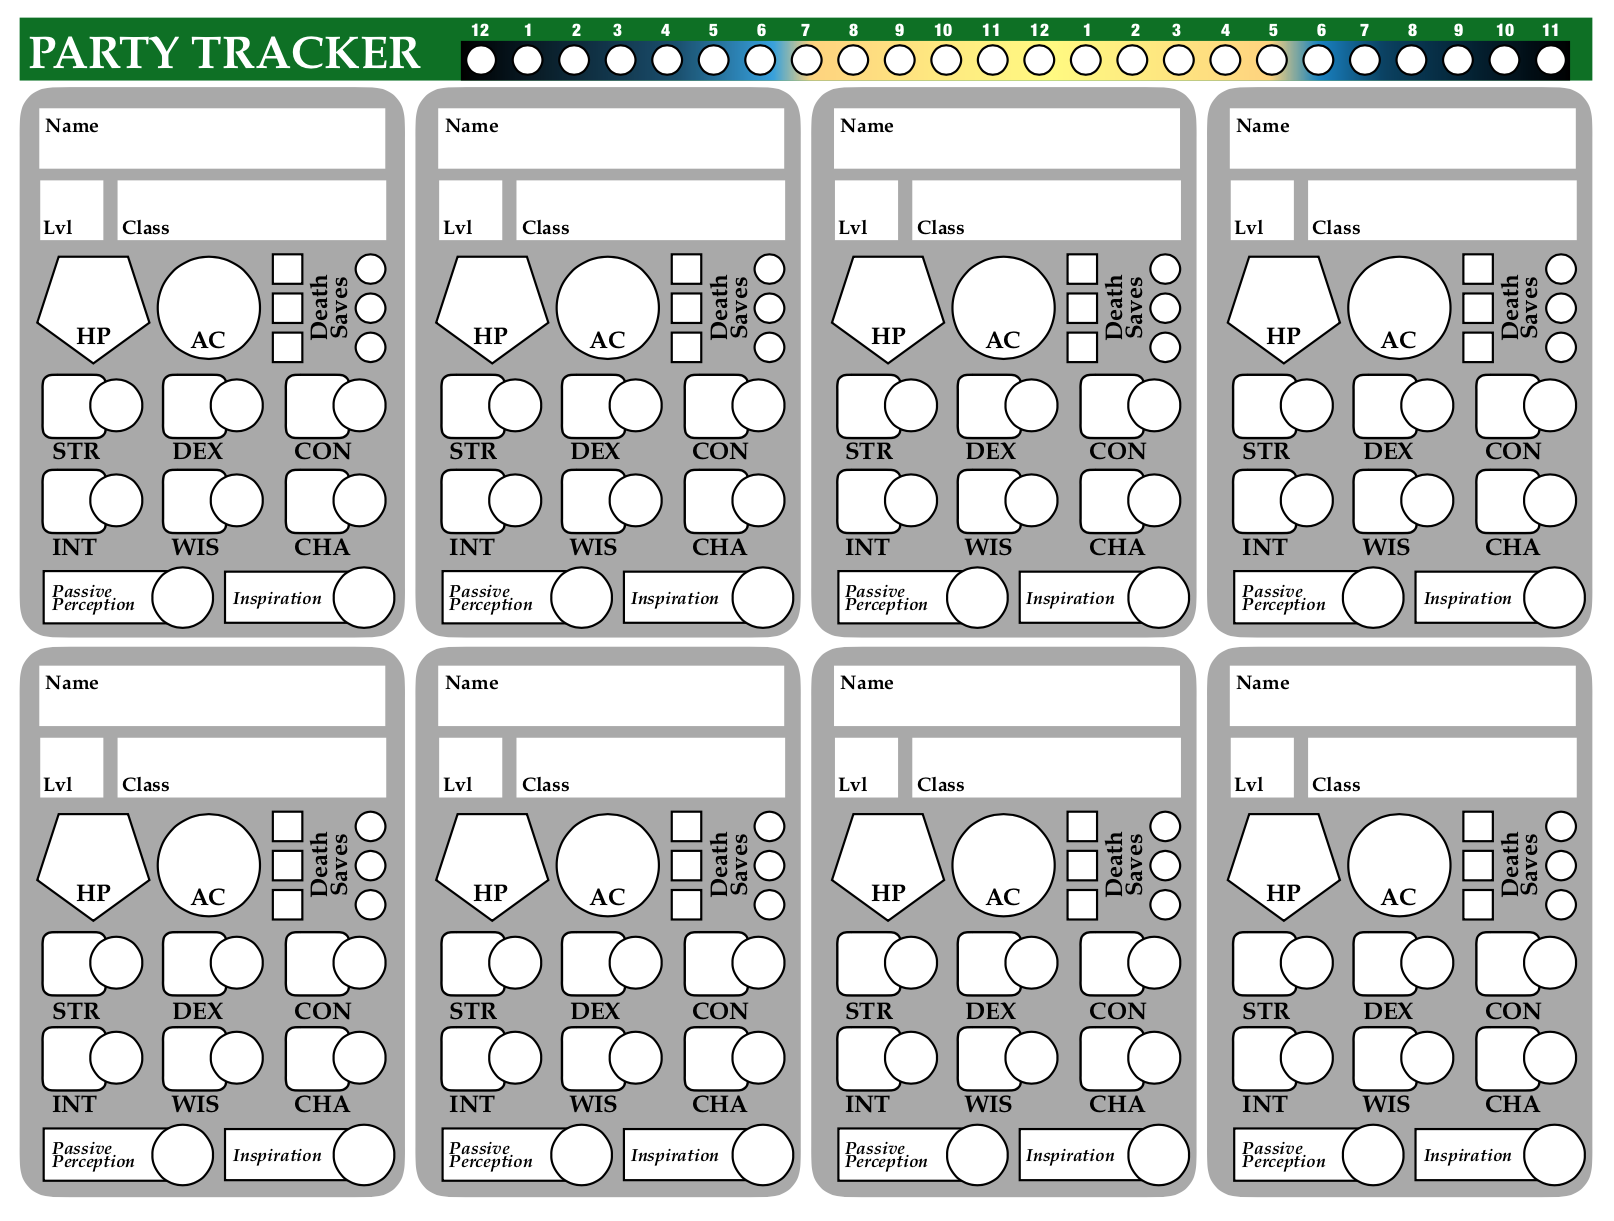This screenshot has width=1614, height=1221.
Task: Select the DEX modifier circle on the third card
Action: 1029,404
